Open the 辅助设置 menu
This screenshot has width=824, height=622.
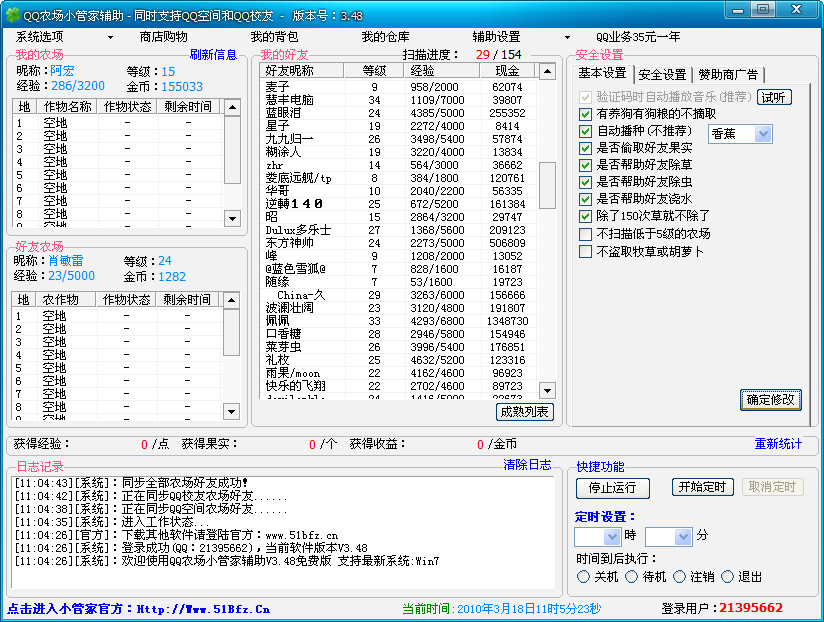pyautogui.click(x=496, y=37)
